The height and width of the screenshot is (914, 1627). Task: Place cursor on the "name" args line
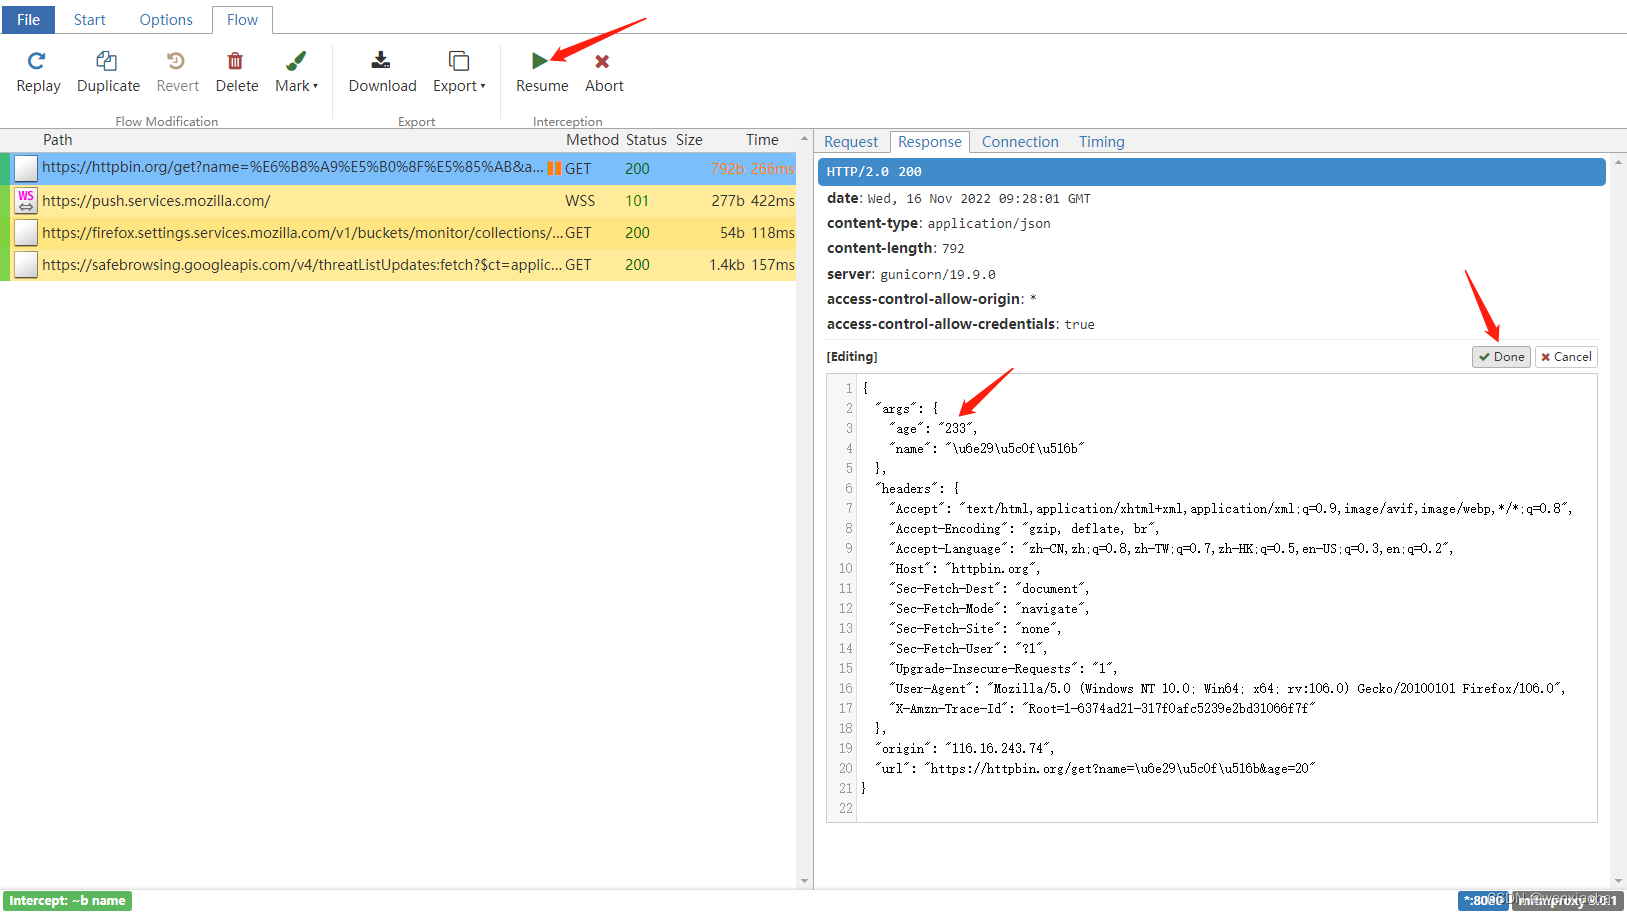coord(986,449)
